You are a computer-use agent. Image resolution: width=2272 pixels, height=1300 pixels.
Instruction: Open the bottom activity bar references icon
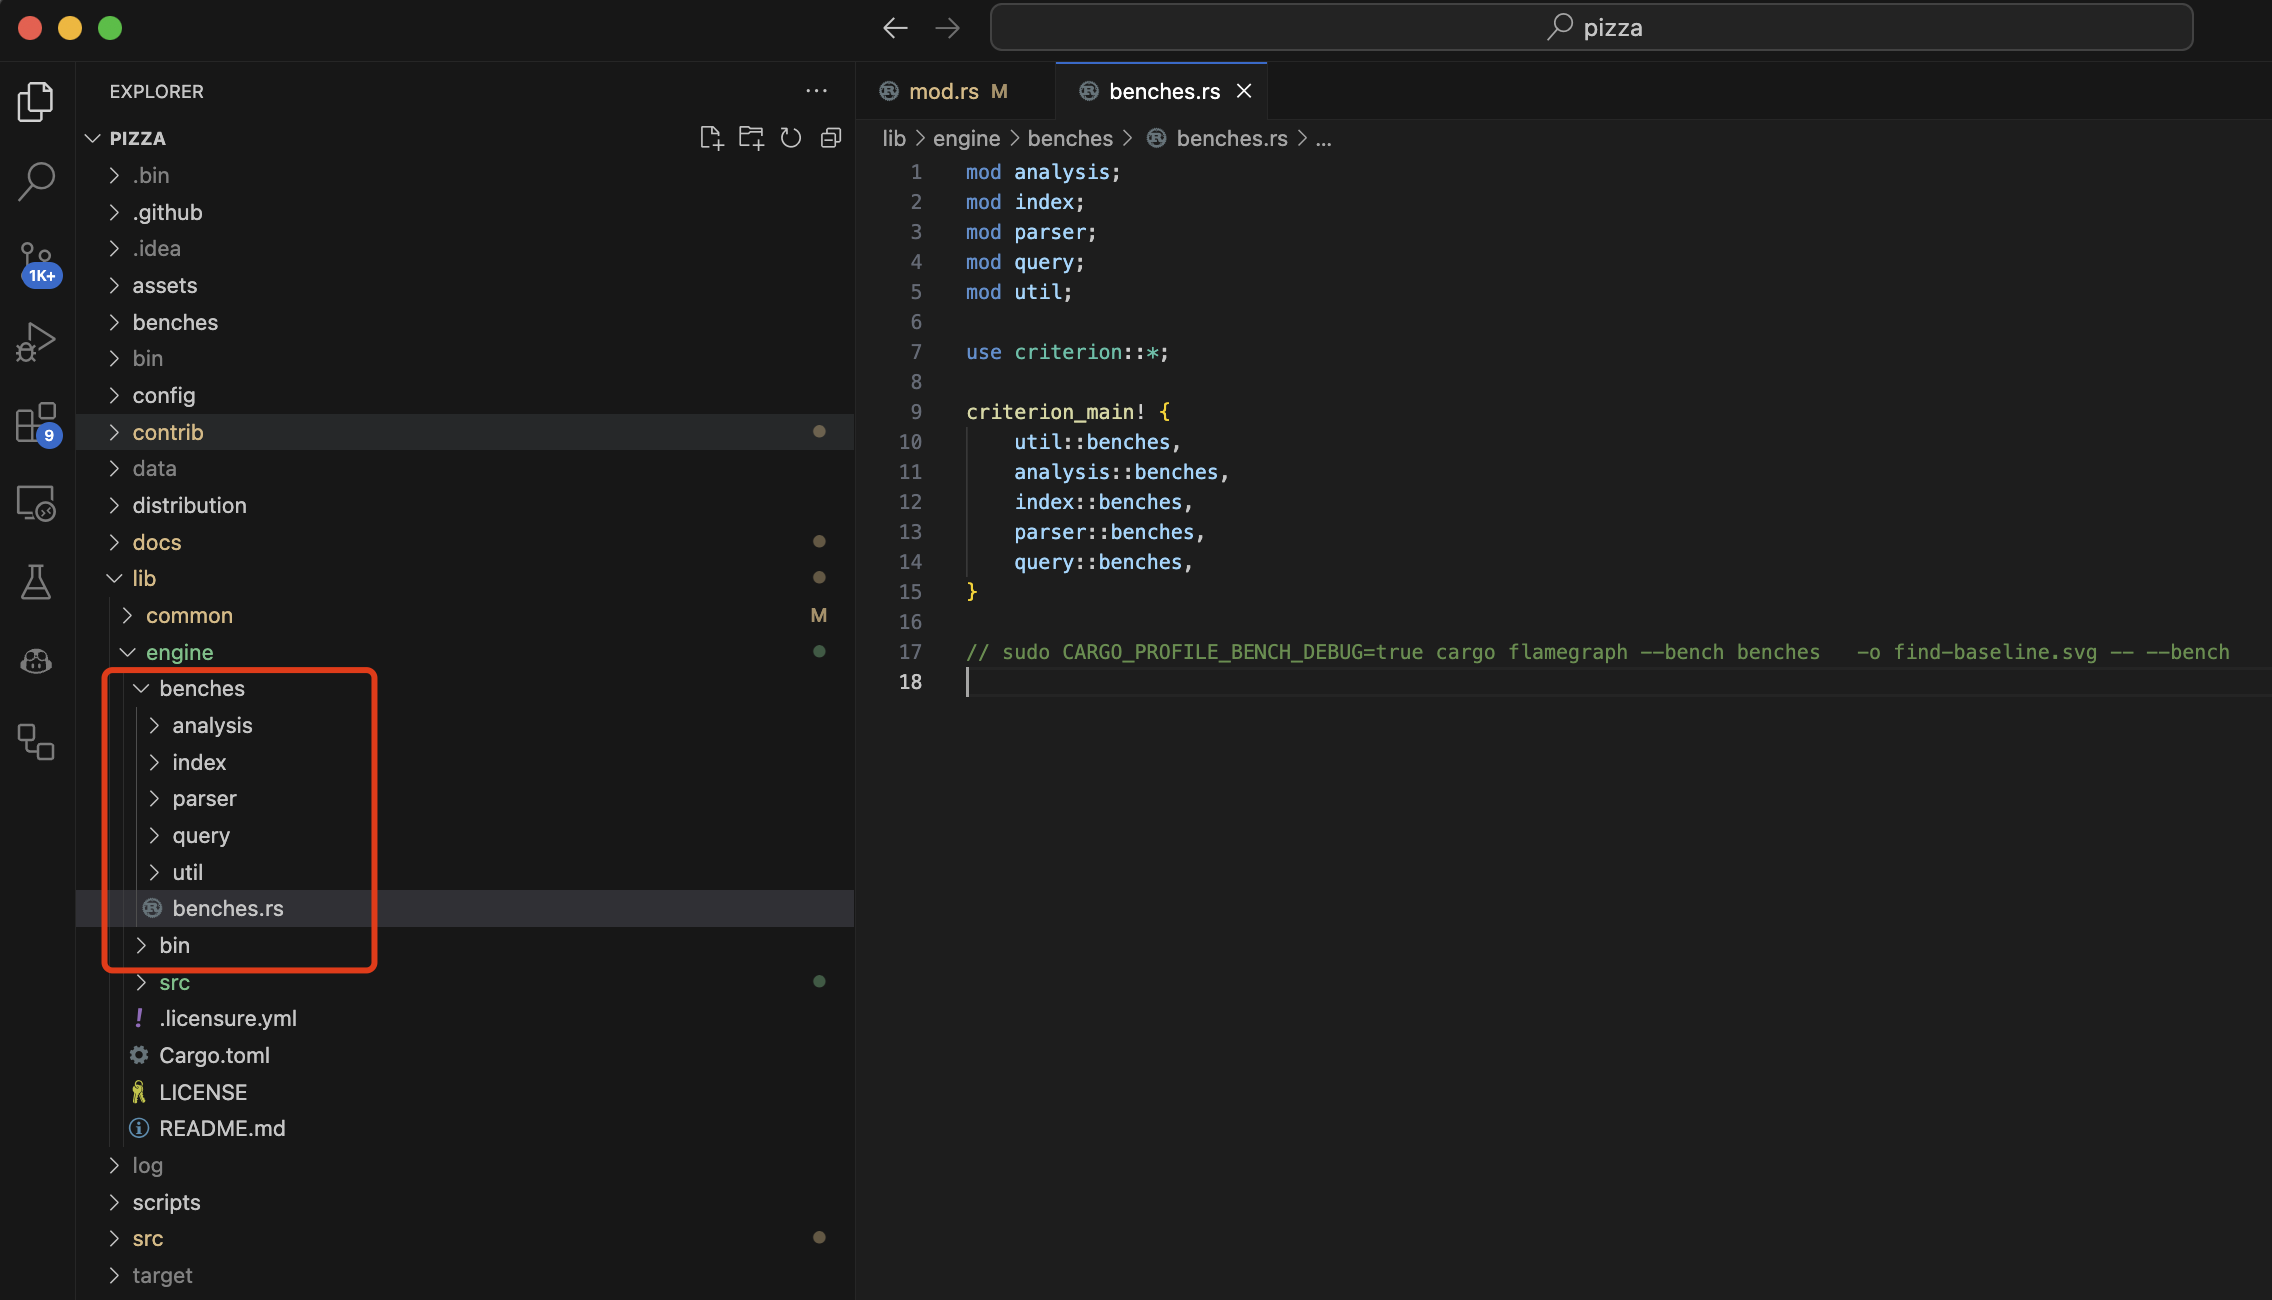[x=36, y=741]
